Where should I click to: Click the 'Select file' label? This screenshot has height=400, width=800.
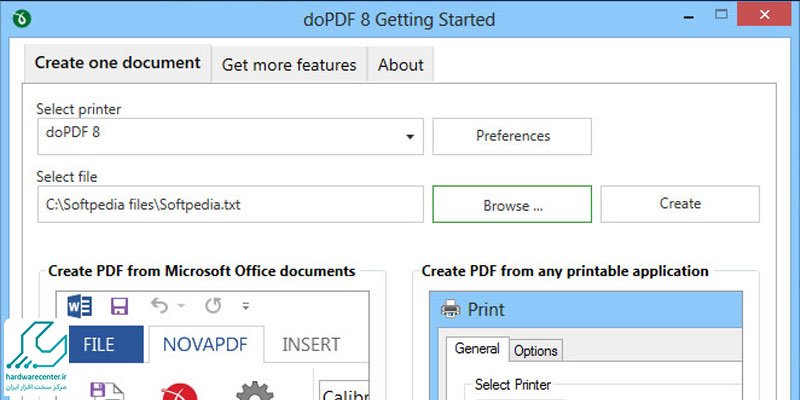[67, 177]
